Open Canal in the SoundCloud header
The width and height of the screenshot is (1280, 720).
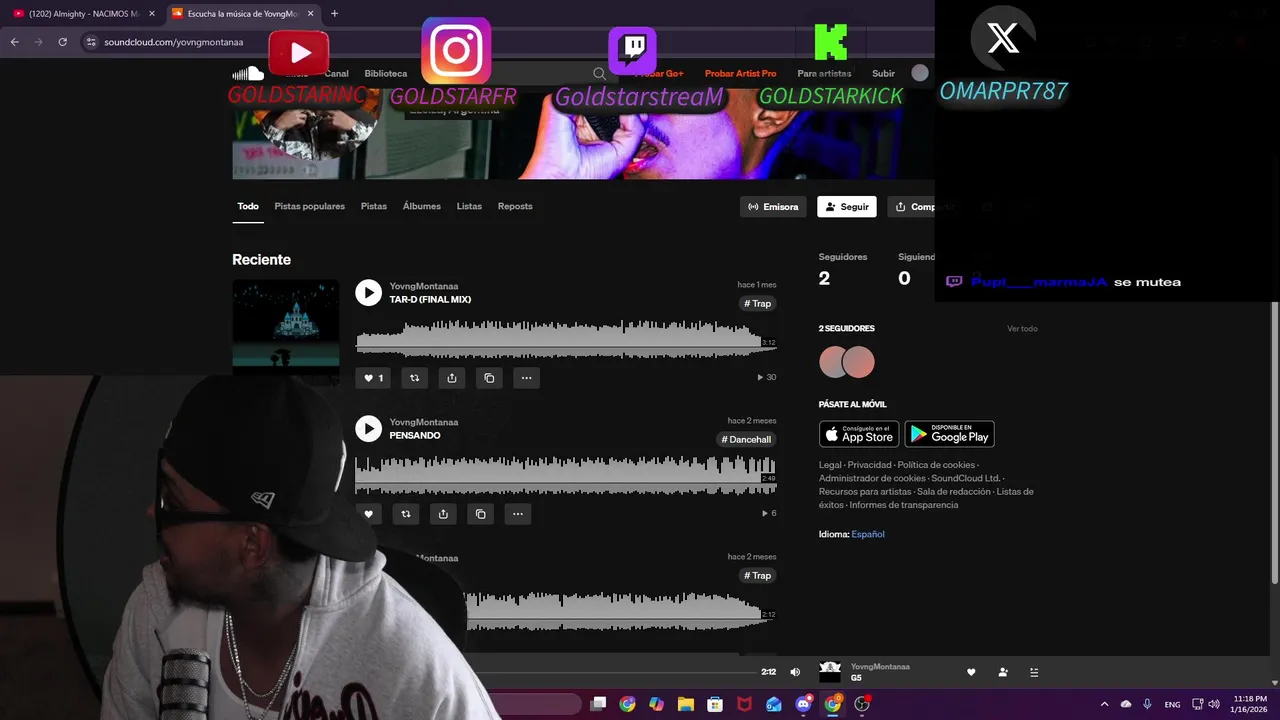(337, 73)
